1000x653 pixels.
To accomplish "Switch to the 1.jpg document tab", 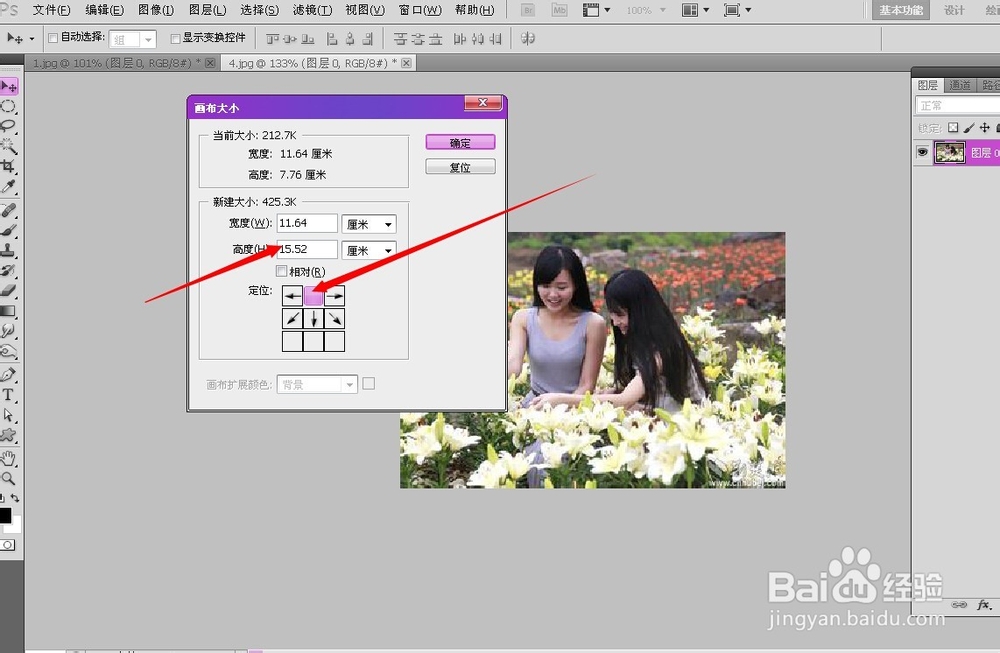I will pos(121,63).
